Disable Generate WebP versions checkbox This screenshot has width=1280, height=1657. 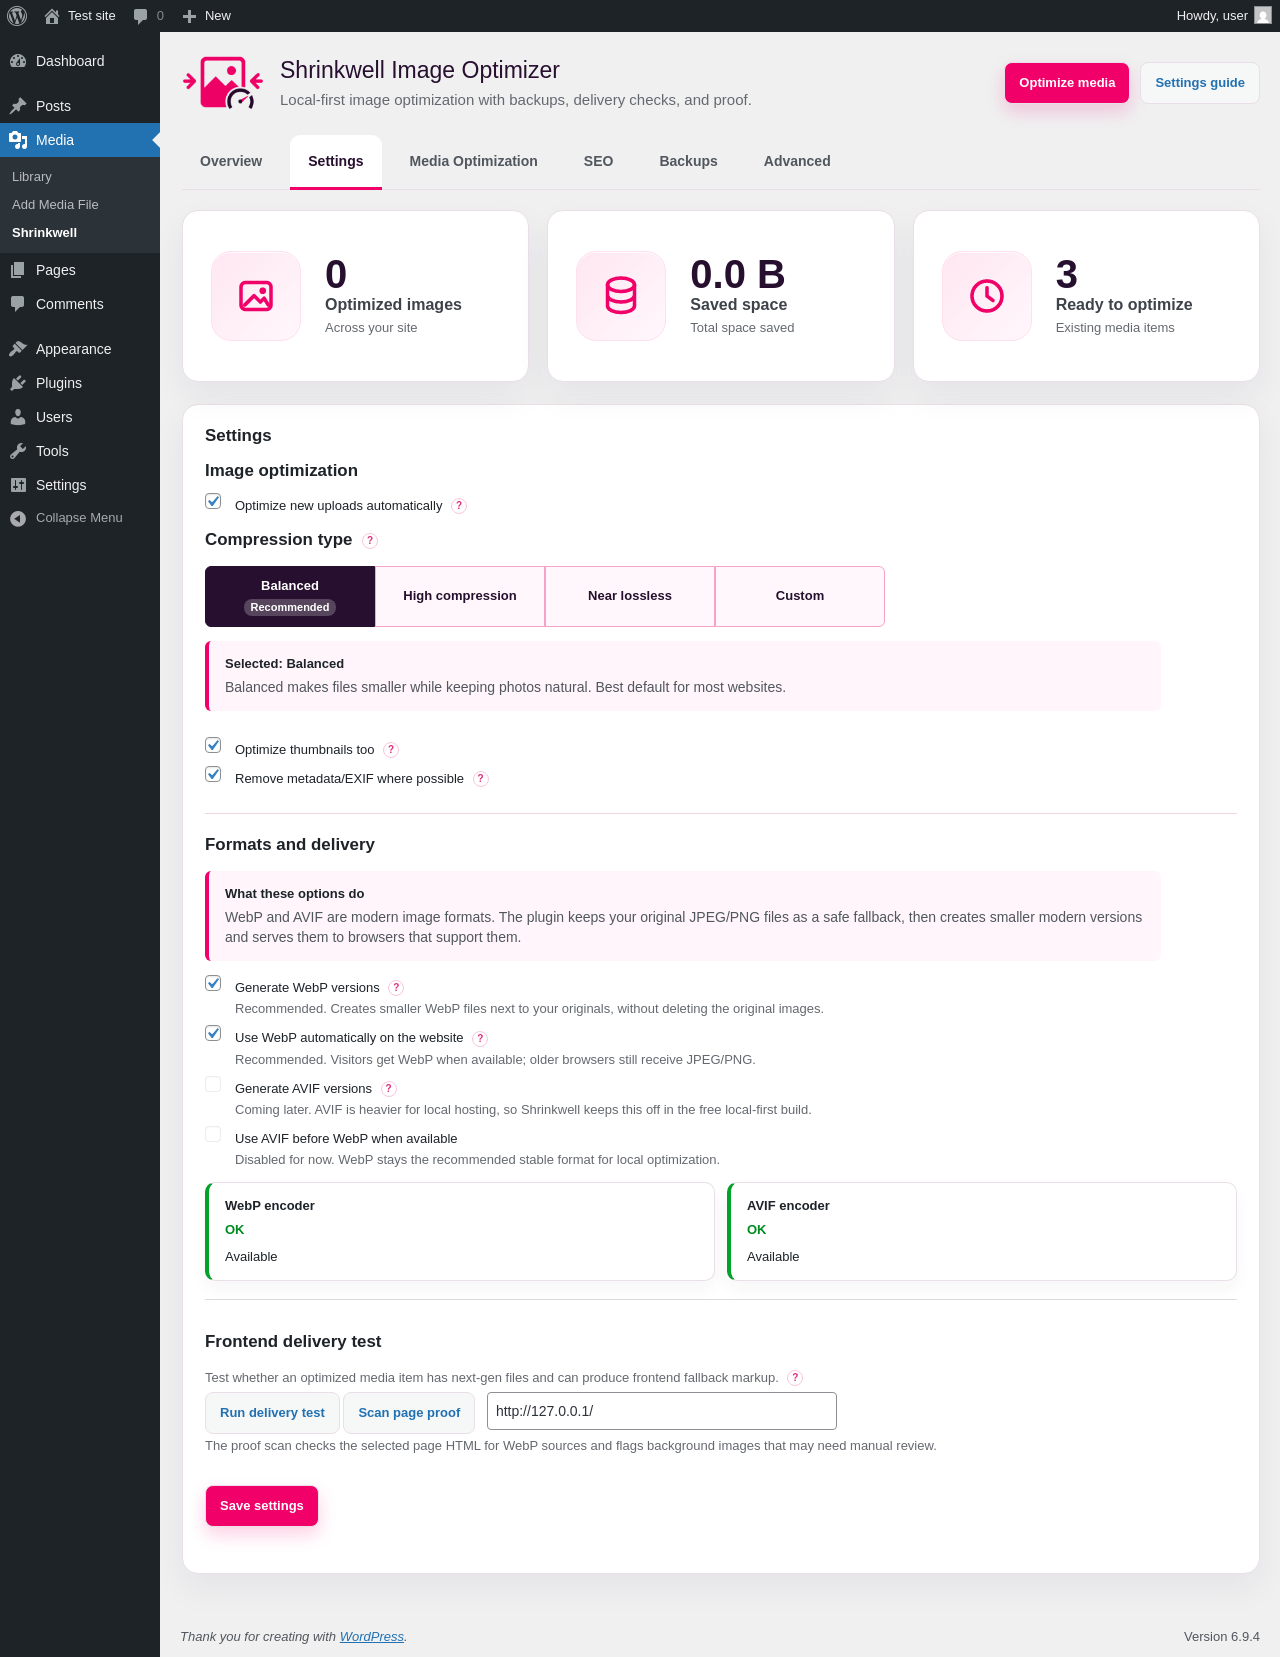tap(213, 983)
